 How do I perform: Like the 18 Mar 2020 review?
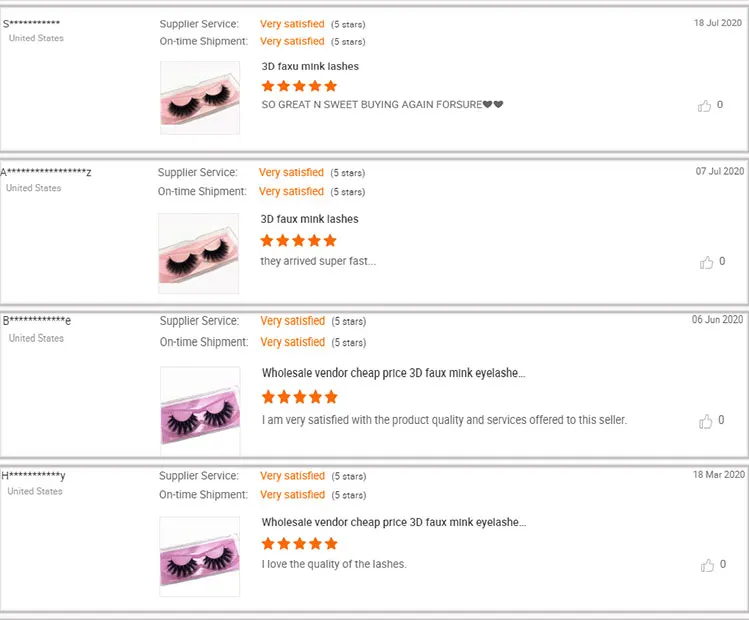pyautogui.click(x=706, y=565)
